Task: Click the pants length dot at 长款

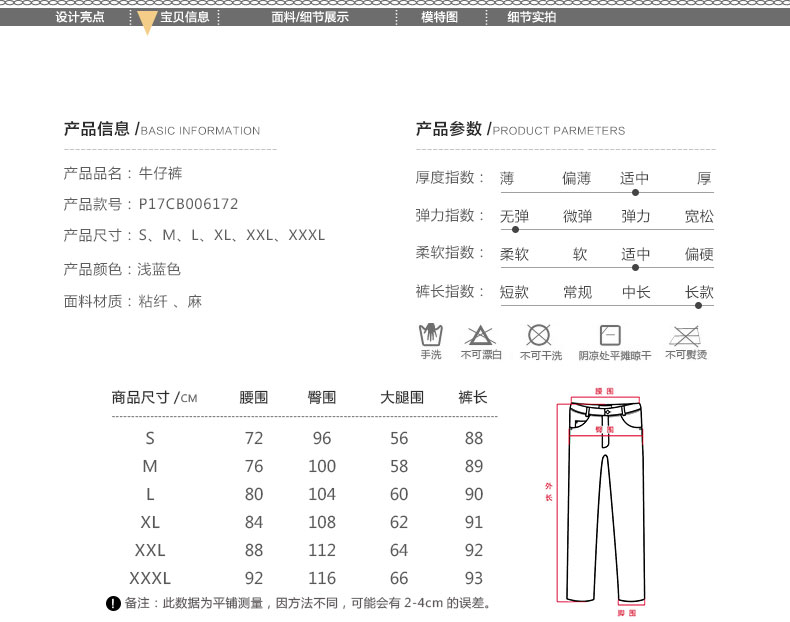Action: [698, 305]
